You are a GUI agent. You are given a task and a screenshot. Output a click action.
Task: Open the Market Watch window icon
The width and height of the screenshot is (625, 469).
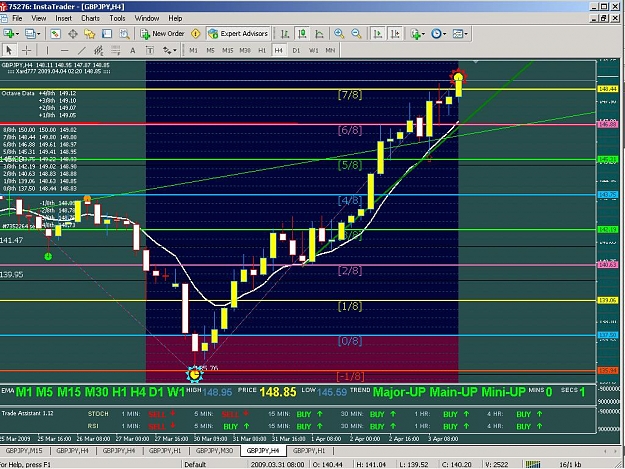point(55,34)
